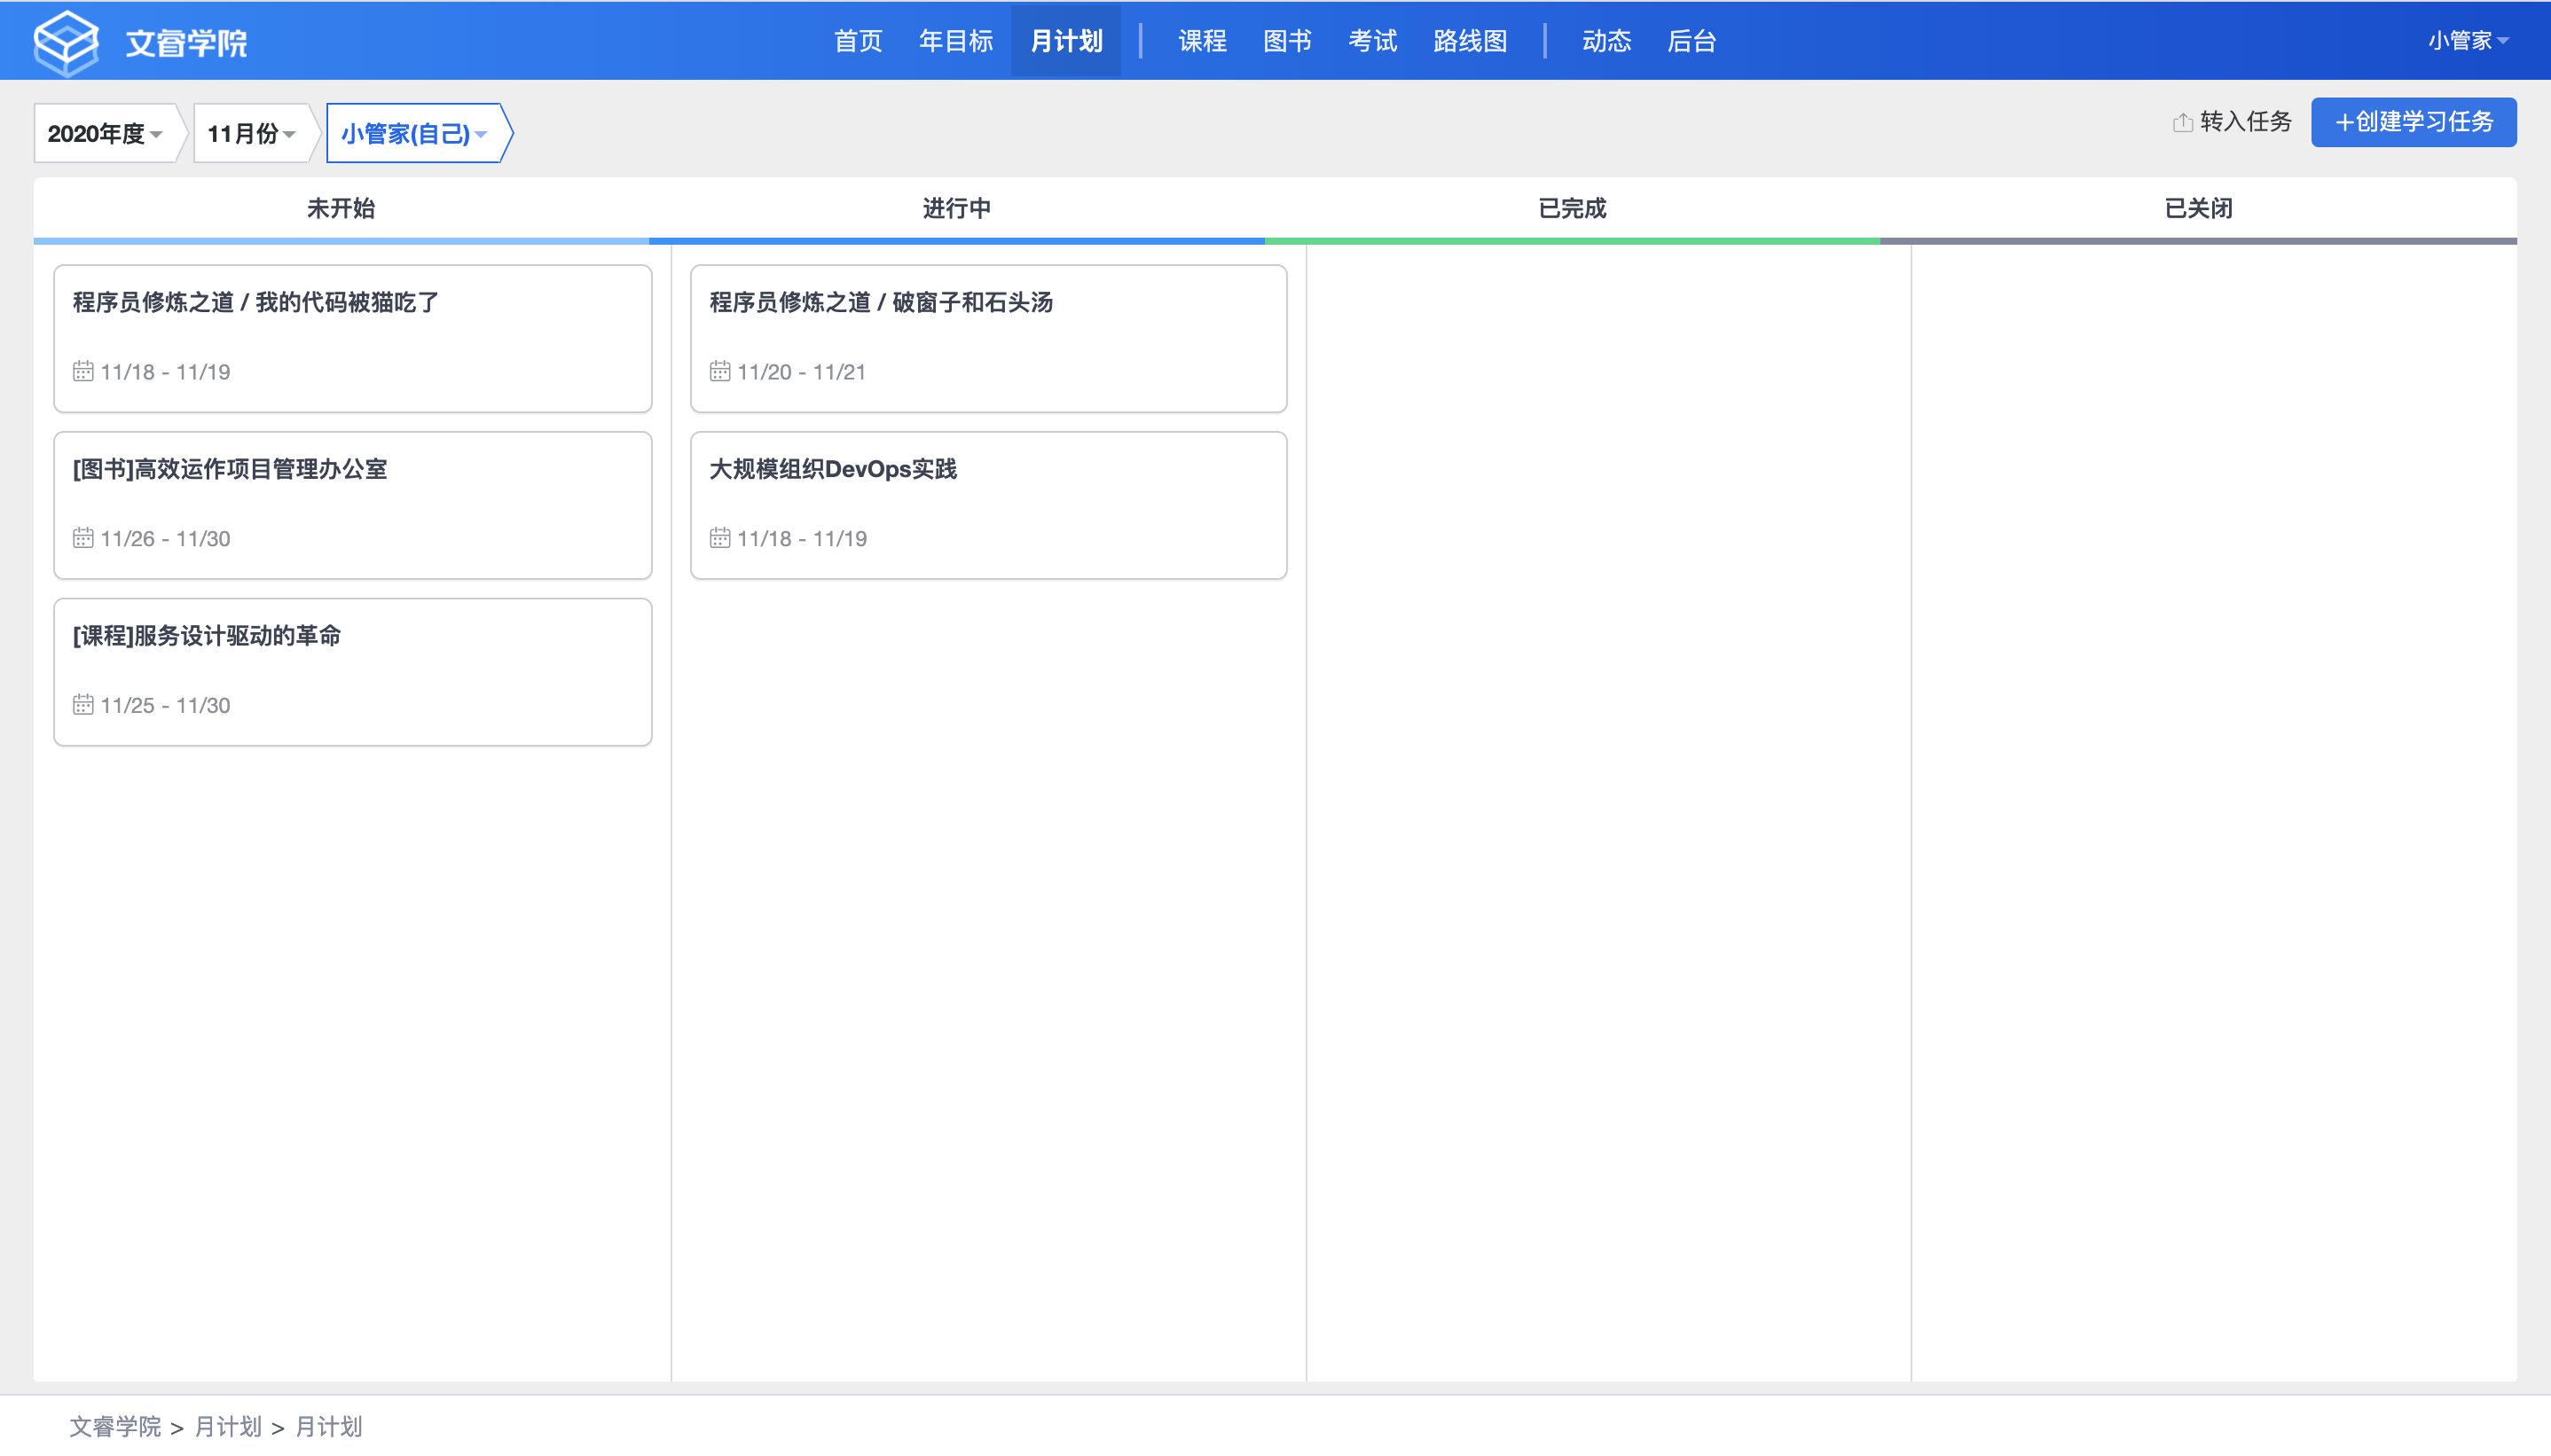This screenshot has width=2551, height=1456.
Task: Click the 转入任务 import icon
Action: (2182, 122)
